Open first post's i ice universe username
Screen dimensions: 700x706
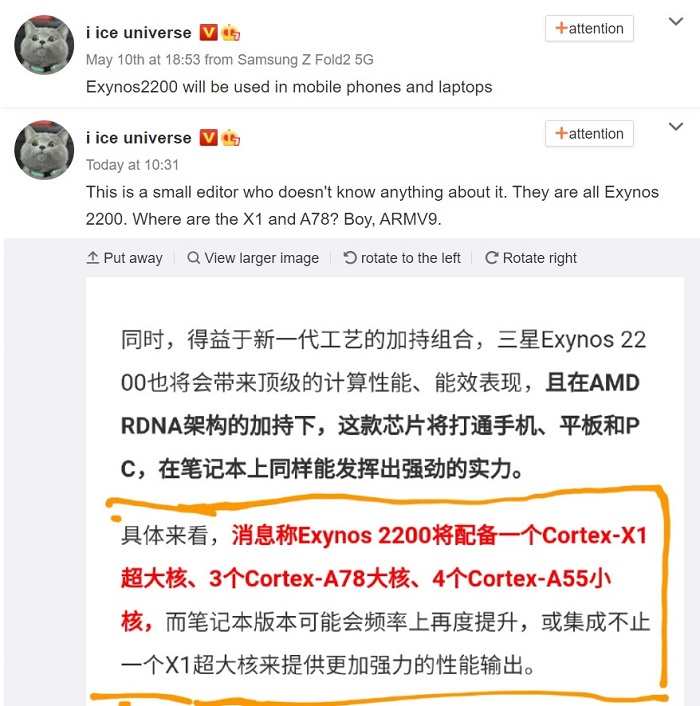139,33
